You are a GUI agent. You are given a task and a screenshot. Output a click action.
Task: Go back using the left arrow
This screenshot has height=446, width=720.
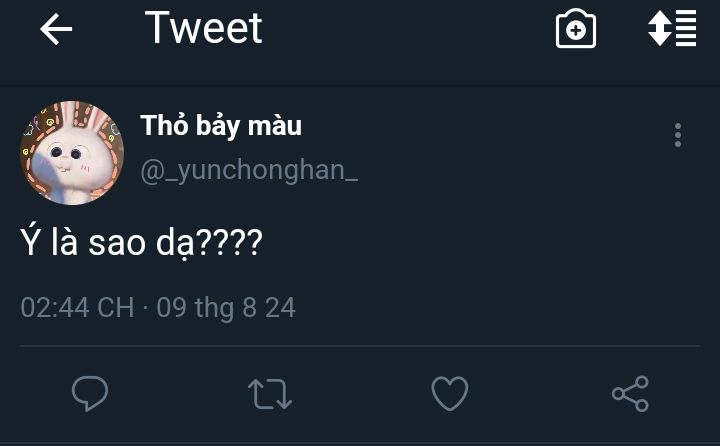pos(56,30)
